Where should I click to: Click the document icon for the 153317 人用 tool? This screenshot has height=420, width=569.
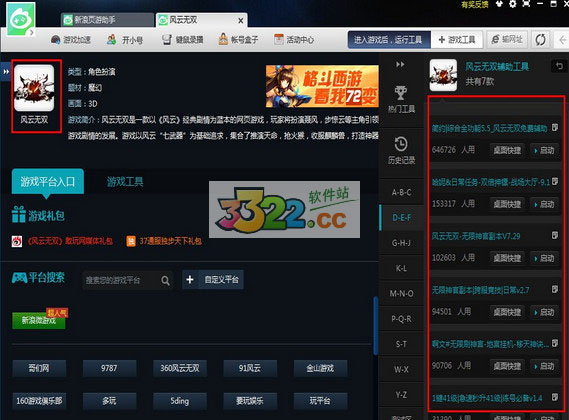(x=555, y=181)
